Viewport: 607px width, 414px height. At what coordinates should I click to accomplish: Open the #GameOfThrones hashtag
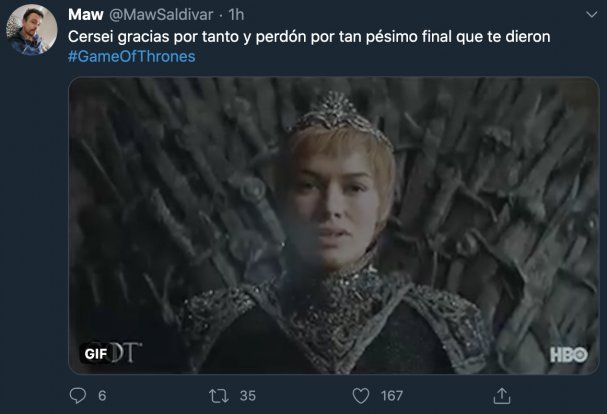[132, 57]
